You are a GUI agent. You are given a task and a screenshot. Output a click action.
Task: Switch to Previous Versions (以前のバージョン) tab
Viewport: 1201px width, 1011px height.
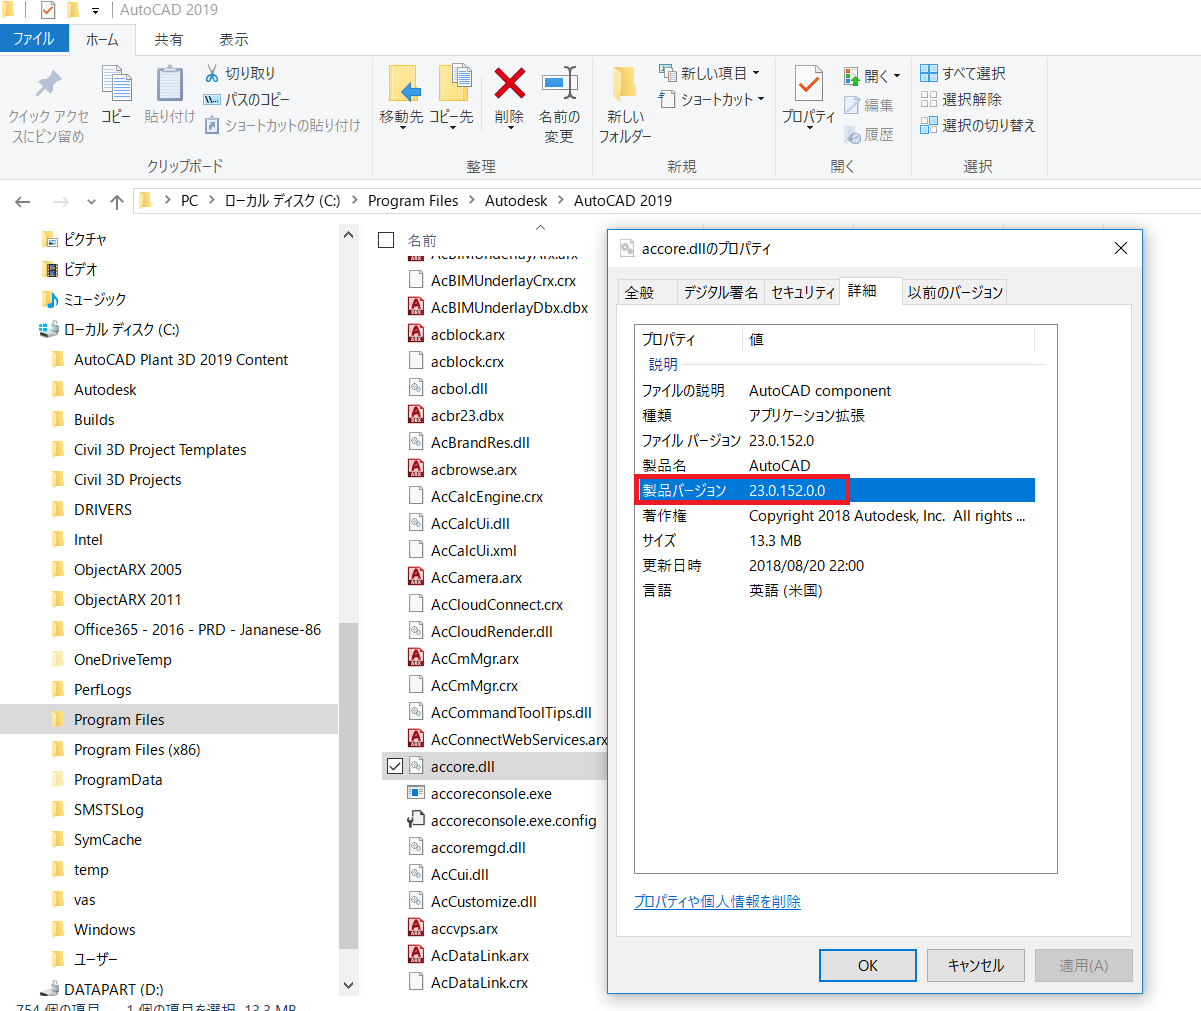(x=955, y=292)
